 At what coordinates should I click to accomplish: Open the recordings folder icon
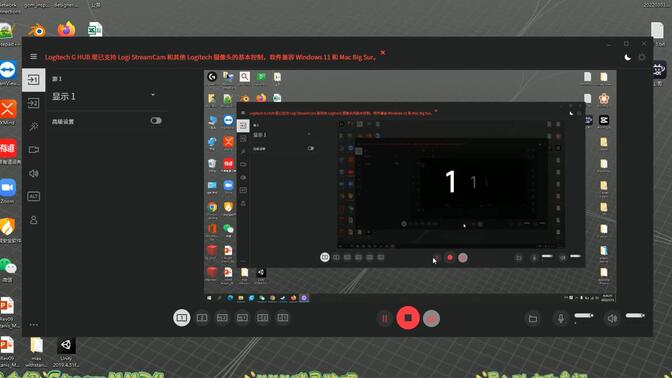coord(533,318)
